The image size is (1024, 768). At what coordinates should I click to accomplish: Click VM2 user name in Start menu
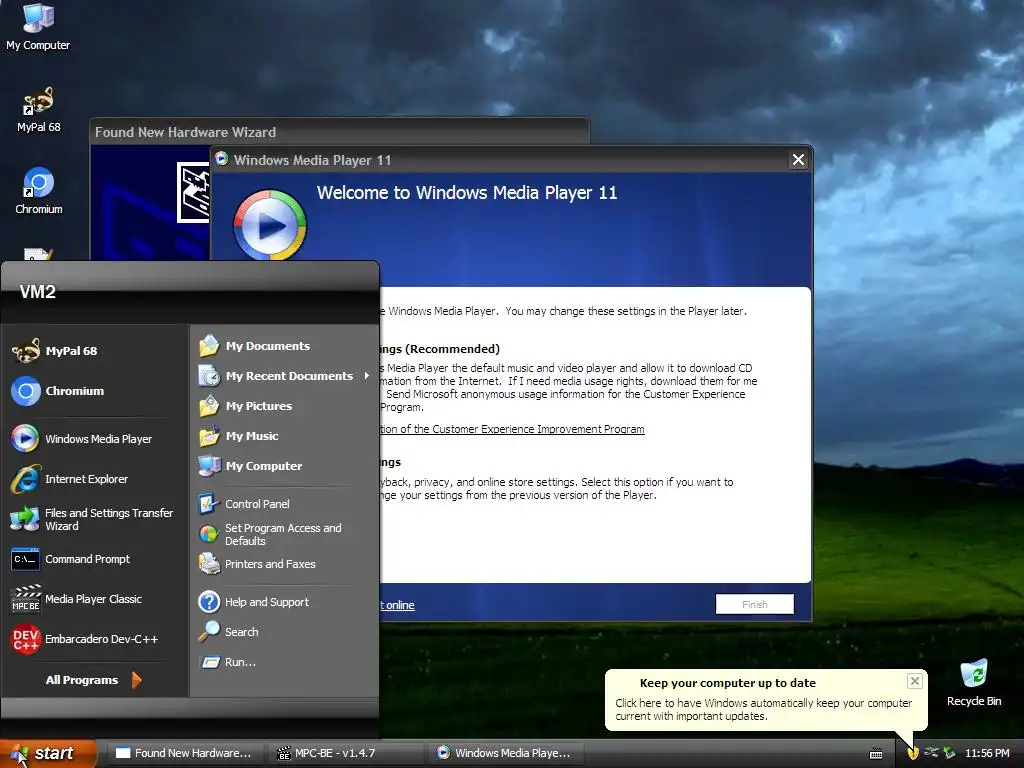[37, 292]
